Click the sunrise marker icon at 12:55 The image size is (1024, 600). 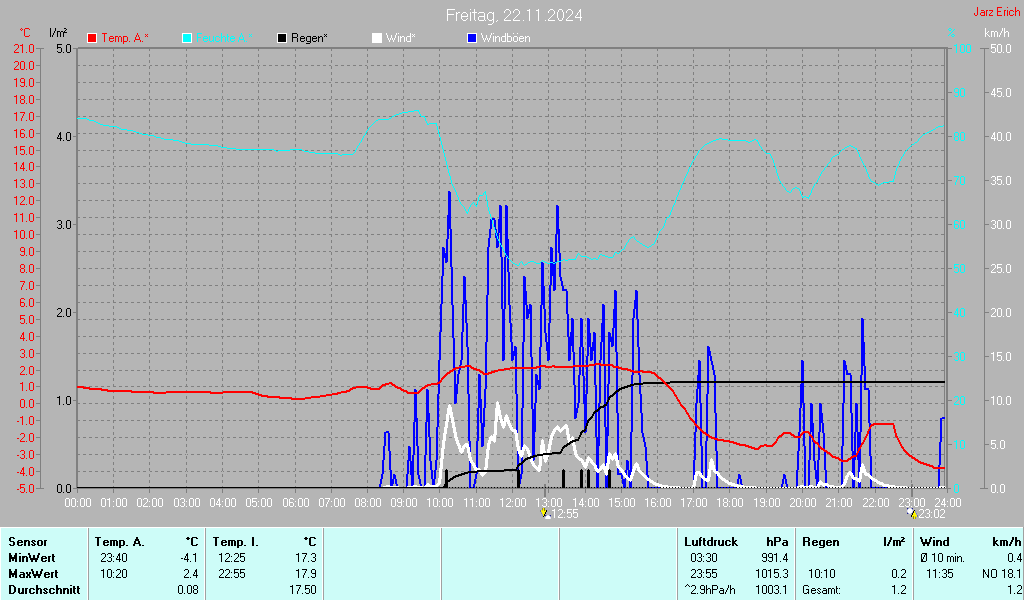(545, 513)
